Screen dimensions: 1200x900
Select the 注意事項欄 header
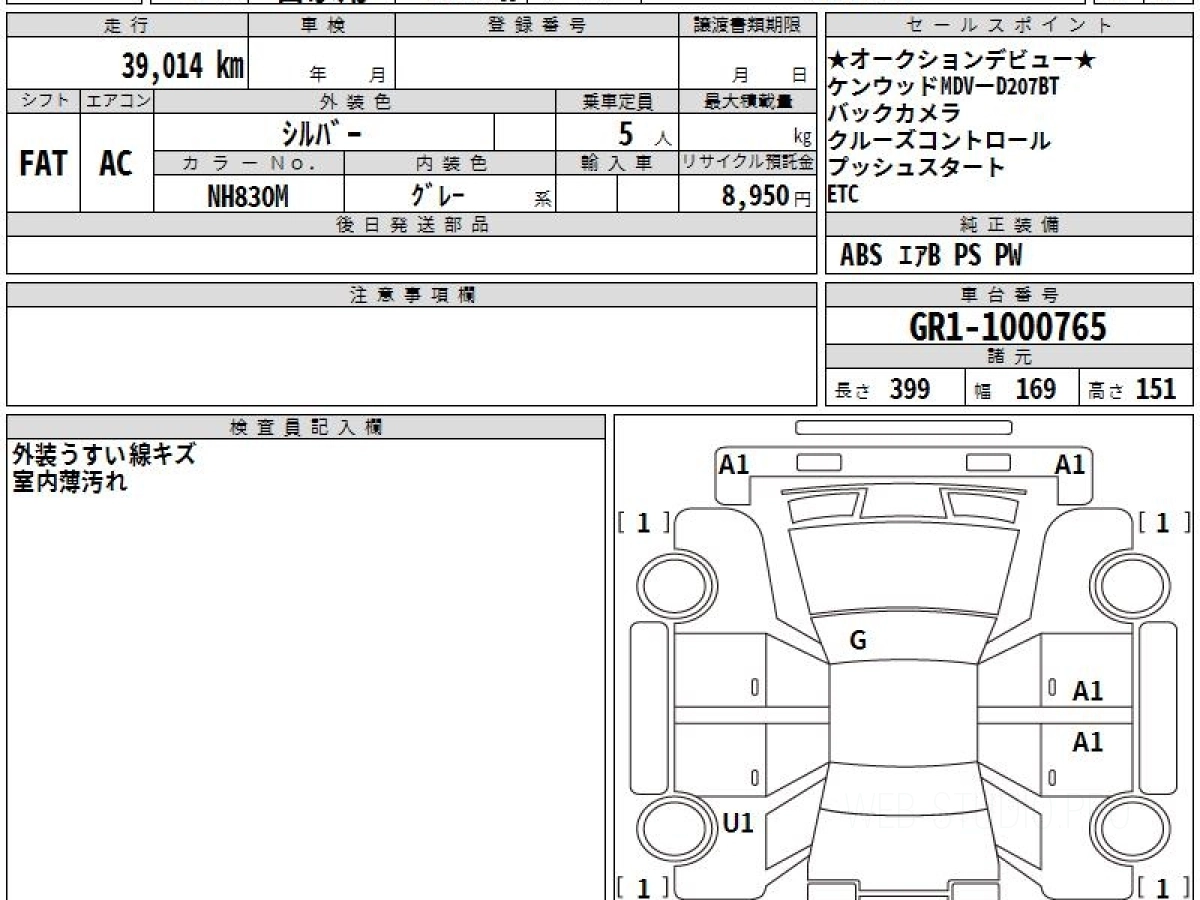coord(412,295)
